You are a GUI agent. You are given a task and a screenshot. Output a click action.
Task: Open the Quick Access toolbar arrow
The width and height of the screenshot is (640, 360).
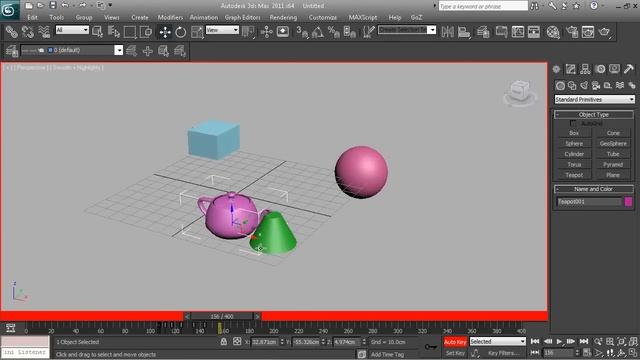[x=110, y=5]
